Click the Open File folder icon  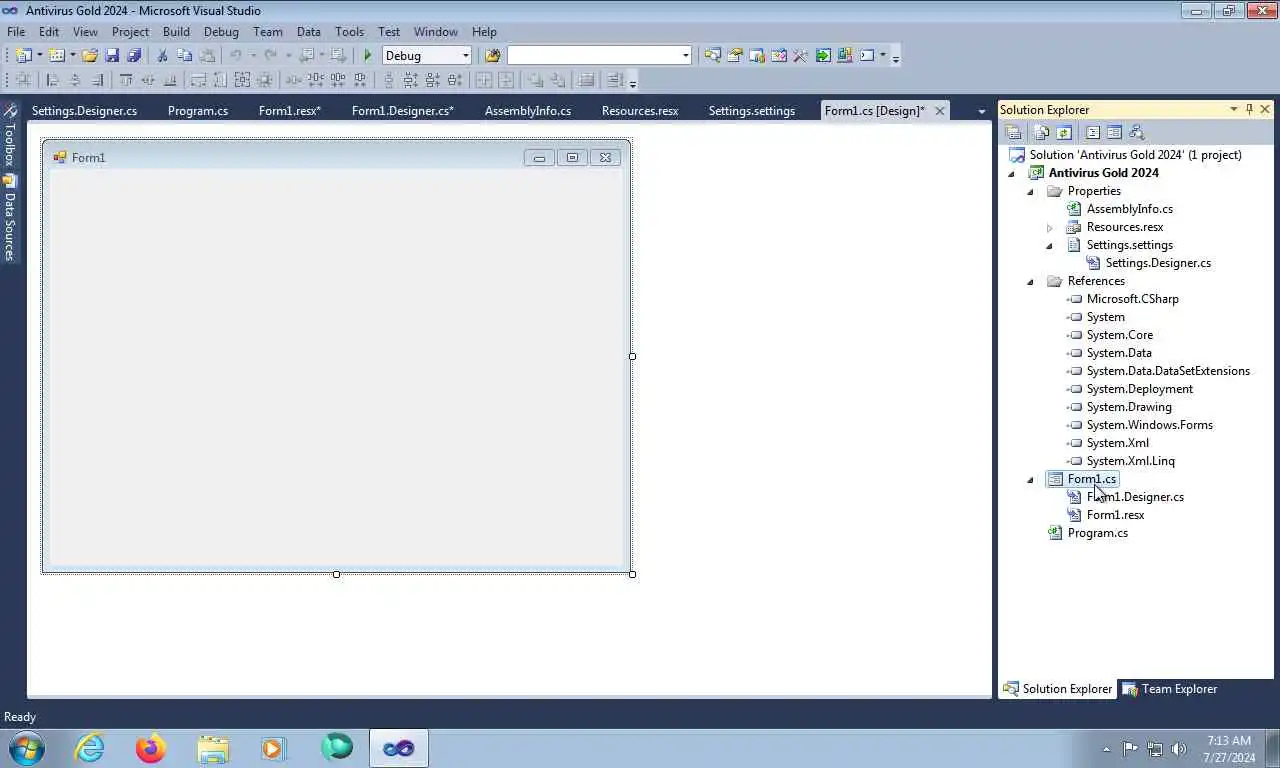coord(90,56)
